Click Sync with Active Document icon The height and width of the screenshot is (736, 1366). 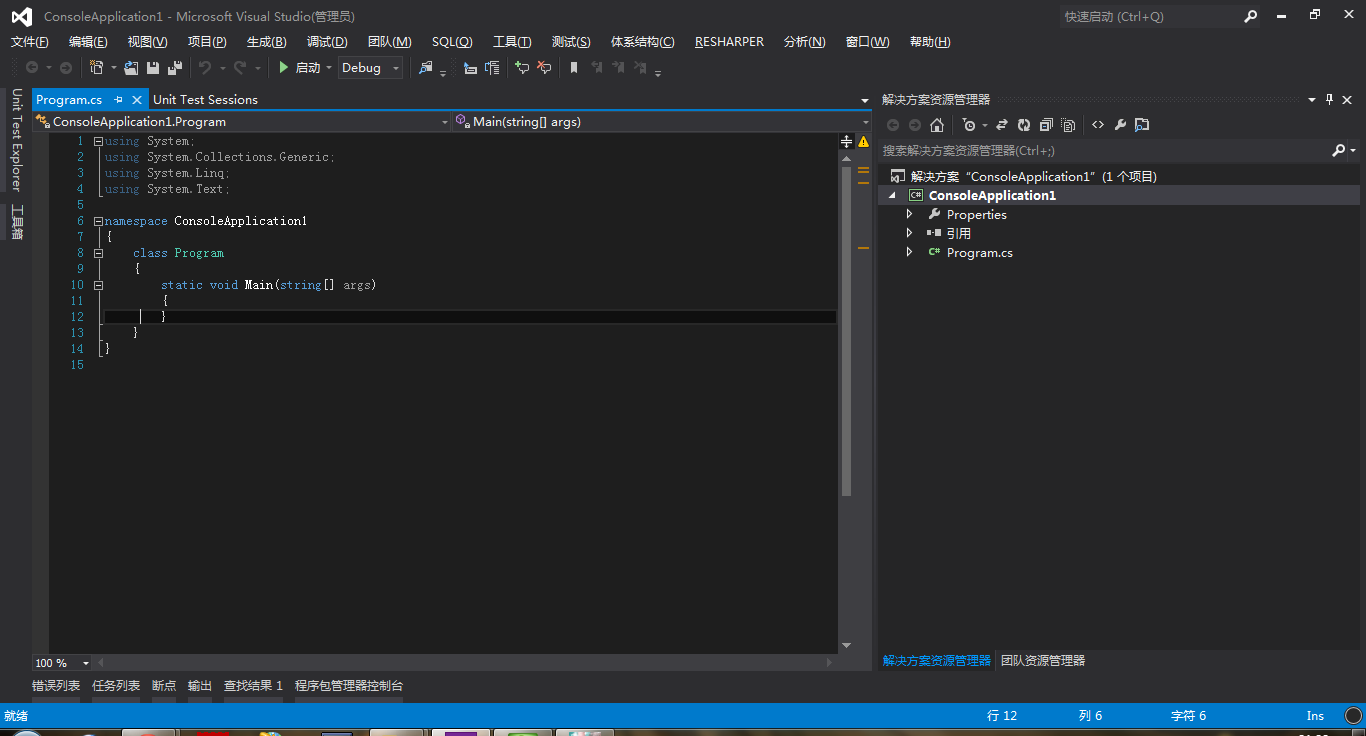(1001, 125)
